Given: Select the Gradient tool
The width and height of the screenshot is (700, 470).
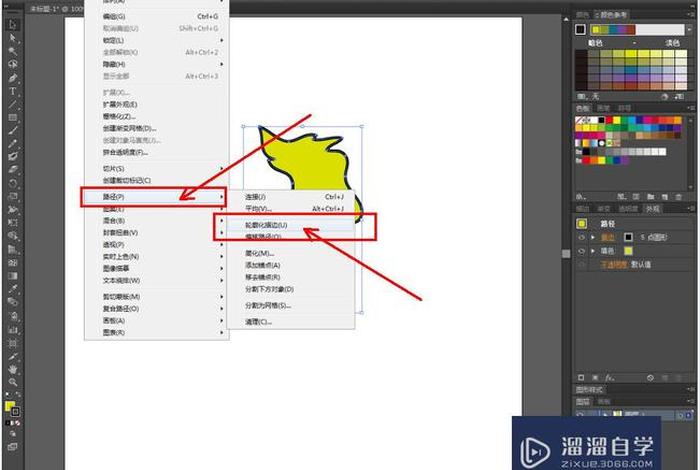Looking at the screenshot, I should coord(12,276).
